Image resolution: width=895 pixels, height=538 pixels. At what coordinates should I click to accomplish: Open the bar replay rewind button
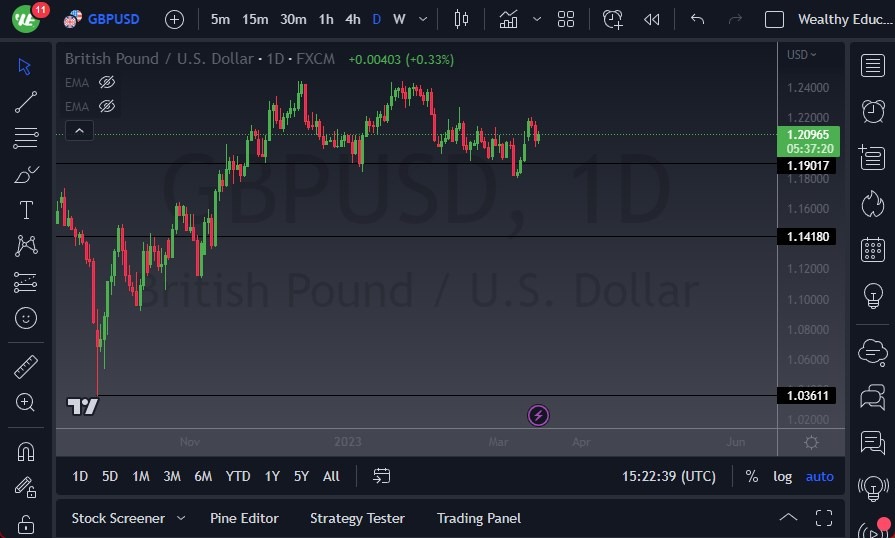[652, 19]
